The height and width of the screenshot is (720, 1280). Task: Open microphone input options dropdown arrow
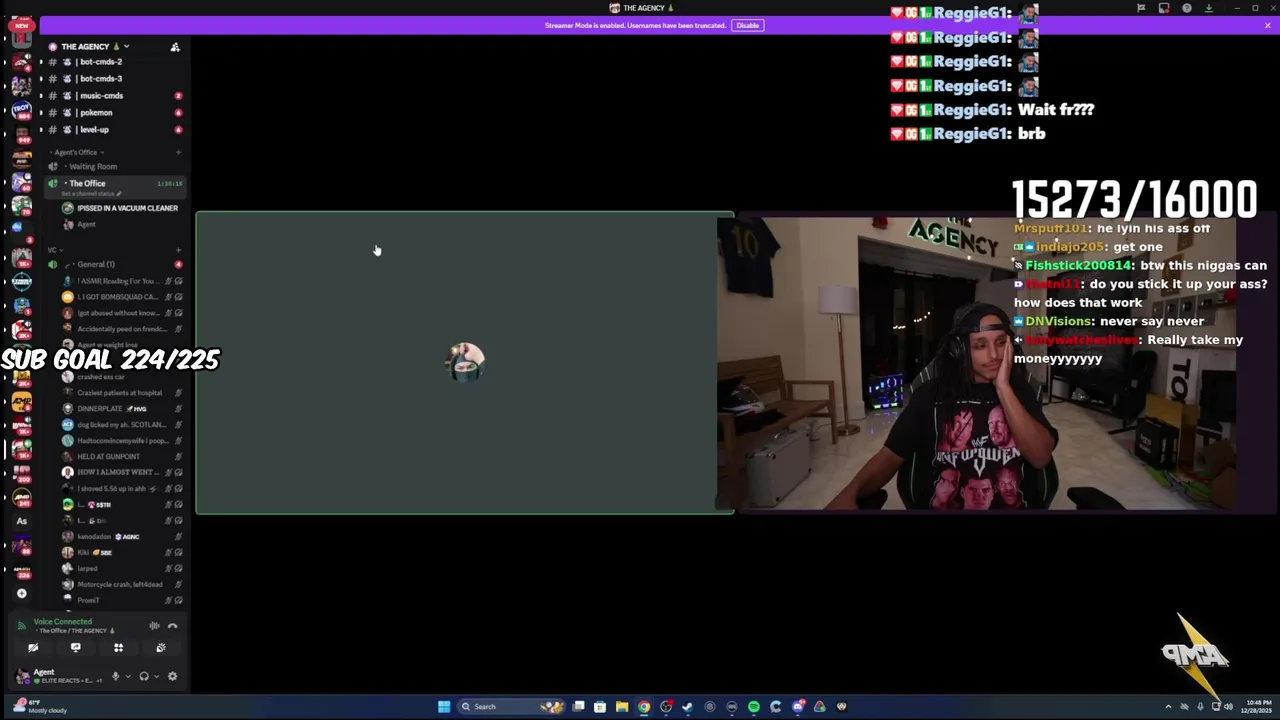(127, 677)
